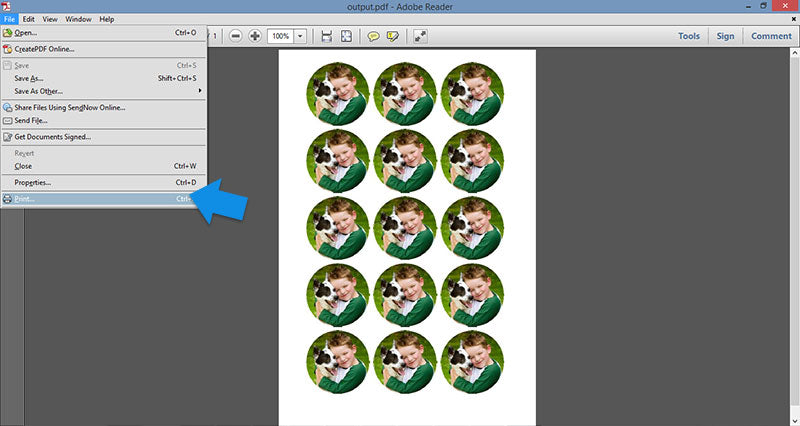Switch to read mode with expand icon
The height and width of the screenshot is (426, 800).
pyautogui.click(x=420, y=36)
